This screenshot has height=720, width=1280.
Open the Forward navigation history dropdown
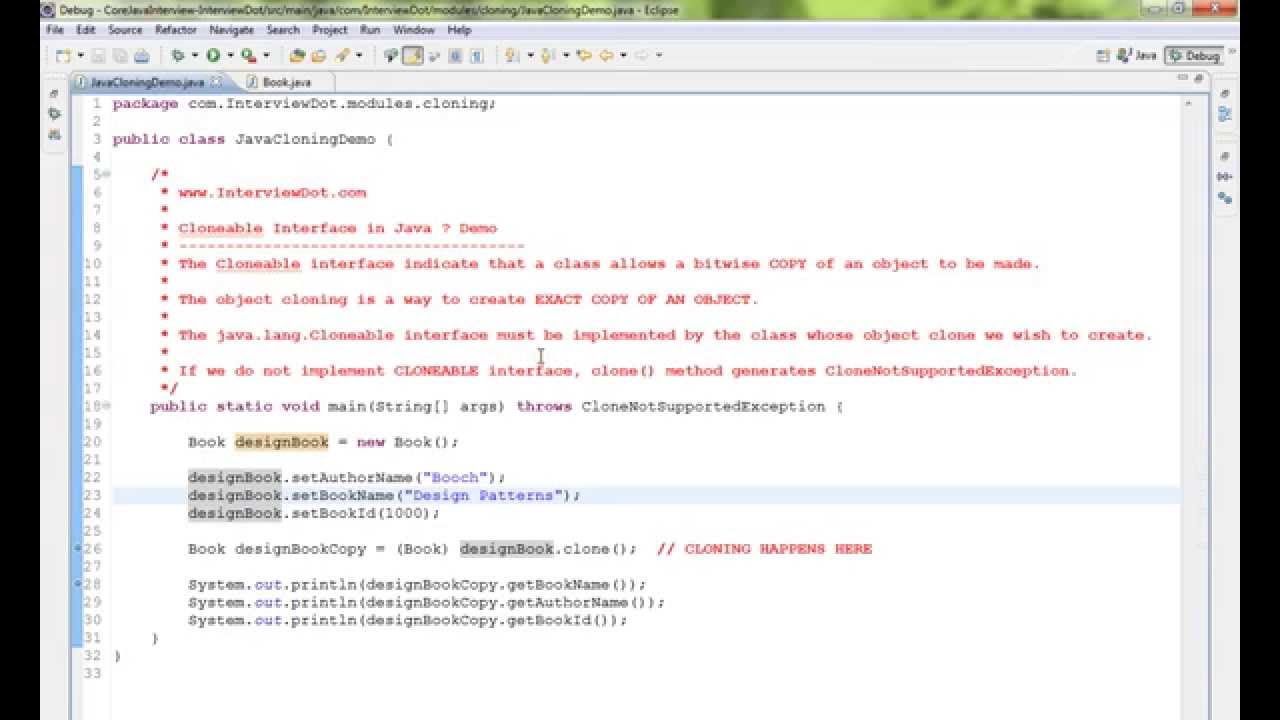659,55
